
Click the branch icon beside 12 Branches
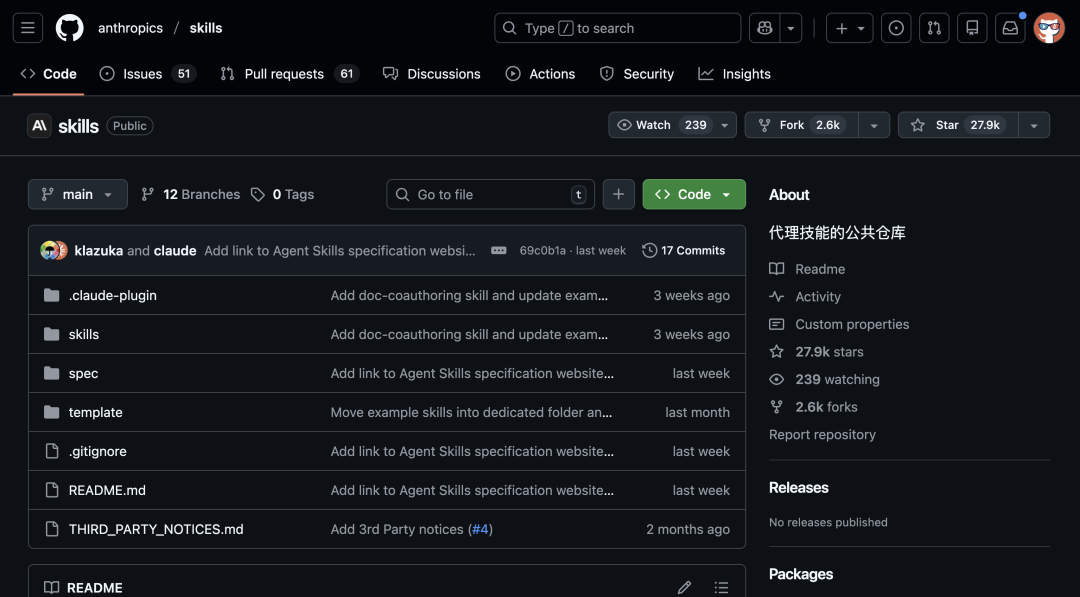tap(147, 195)
